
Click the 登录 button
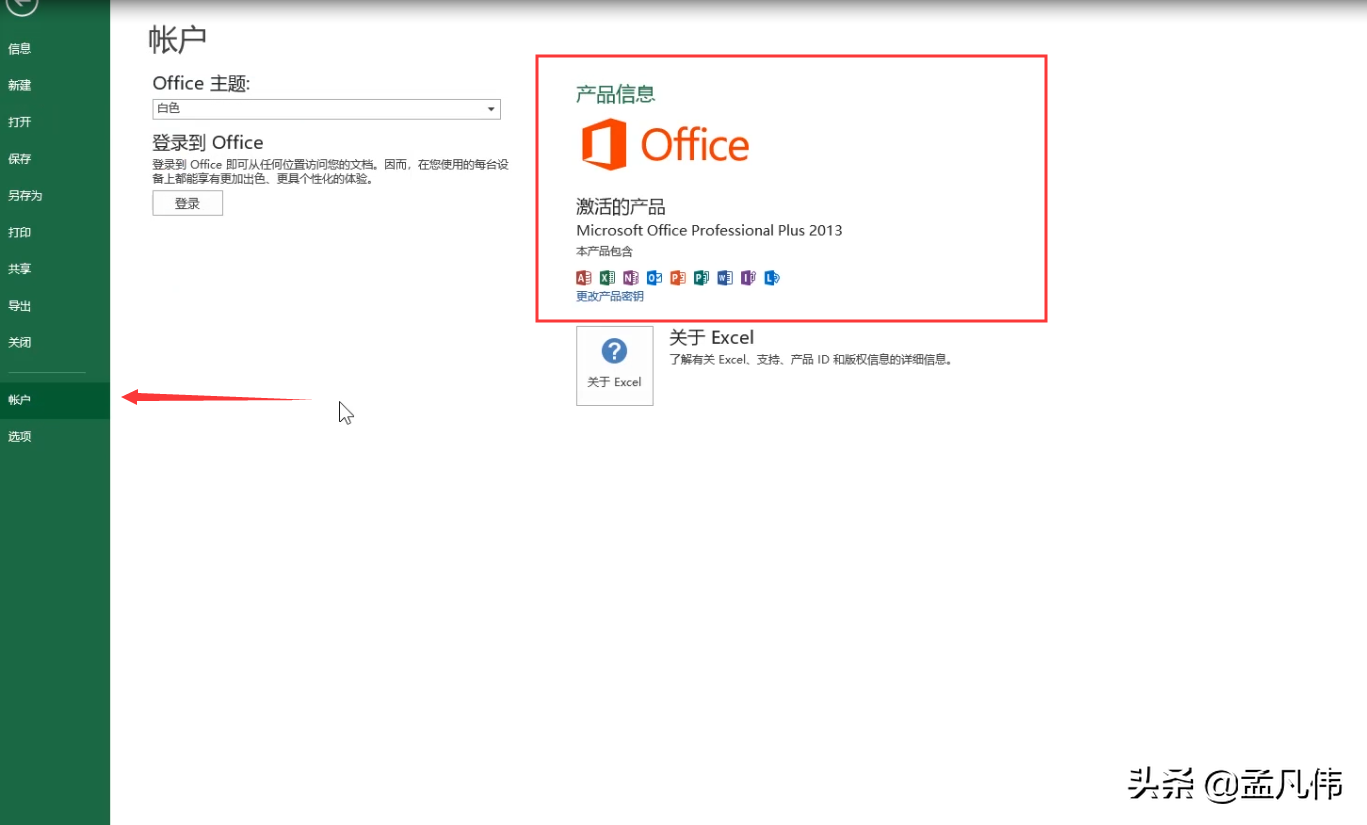tap(187, 203)
